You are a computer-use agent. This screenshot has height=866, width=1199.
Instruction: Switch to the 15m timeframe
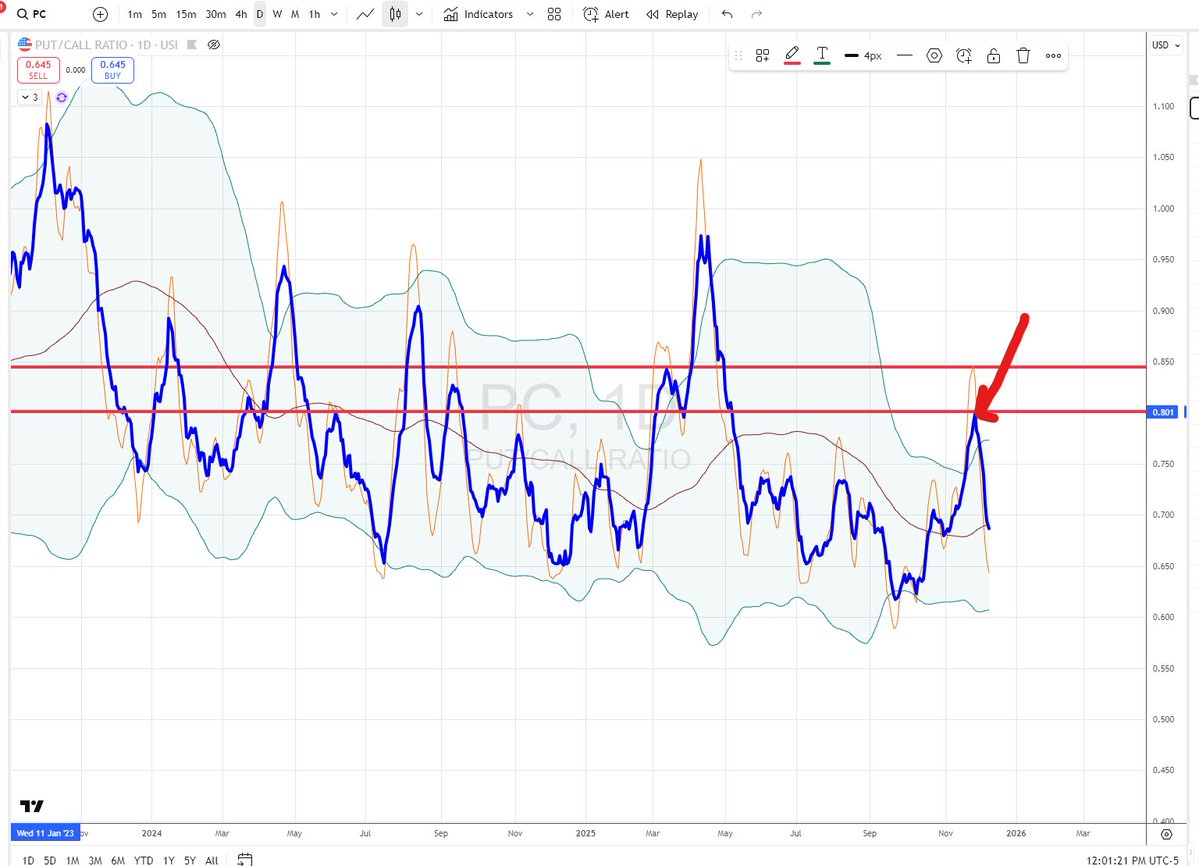[186, 15]
